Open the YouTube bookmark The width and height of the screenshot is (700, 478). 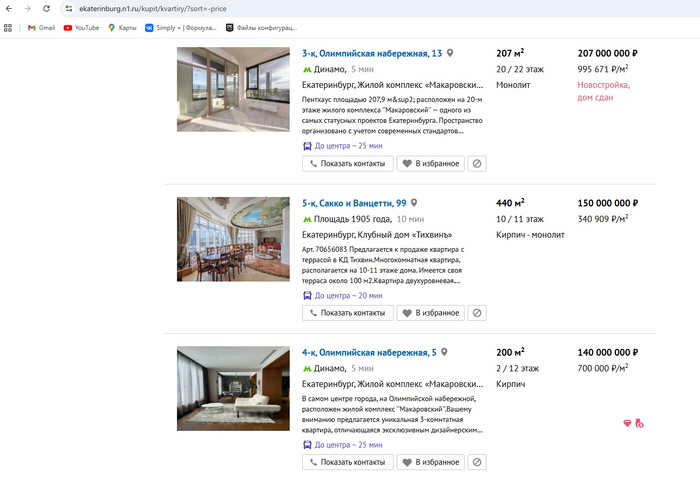click(81, 28)
